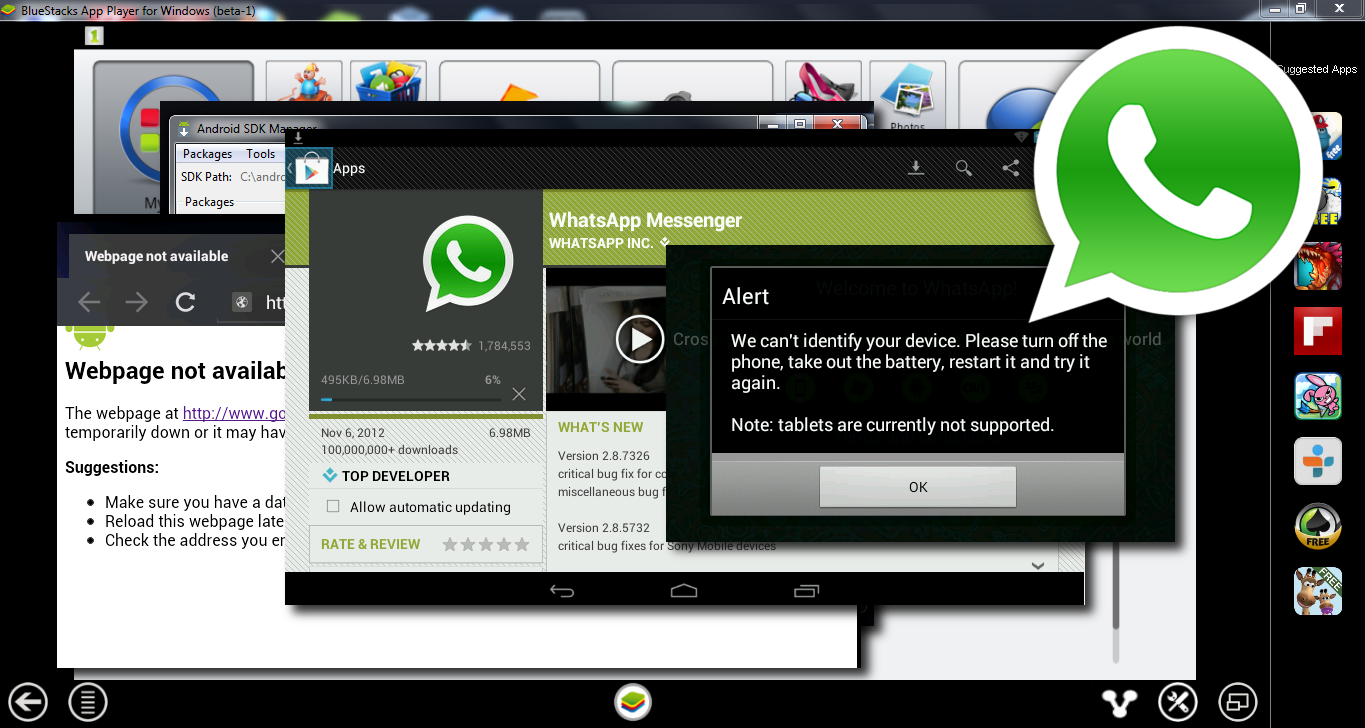The height and width of the screenshot is (728, 1365).
Task: Click WHATSAPP INC. developer name
Action: tap(601, 243)
